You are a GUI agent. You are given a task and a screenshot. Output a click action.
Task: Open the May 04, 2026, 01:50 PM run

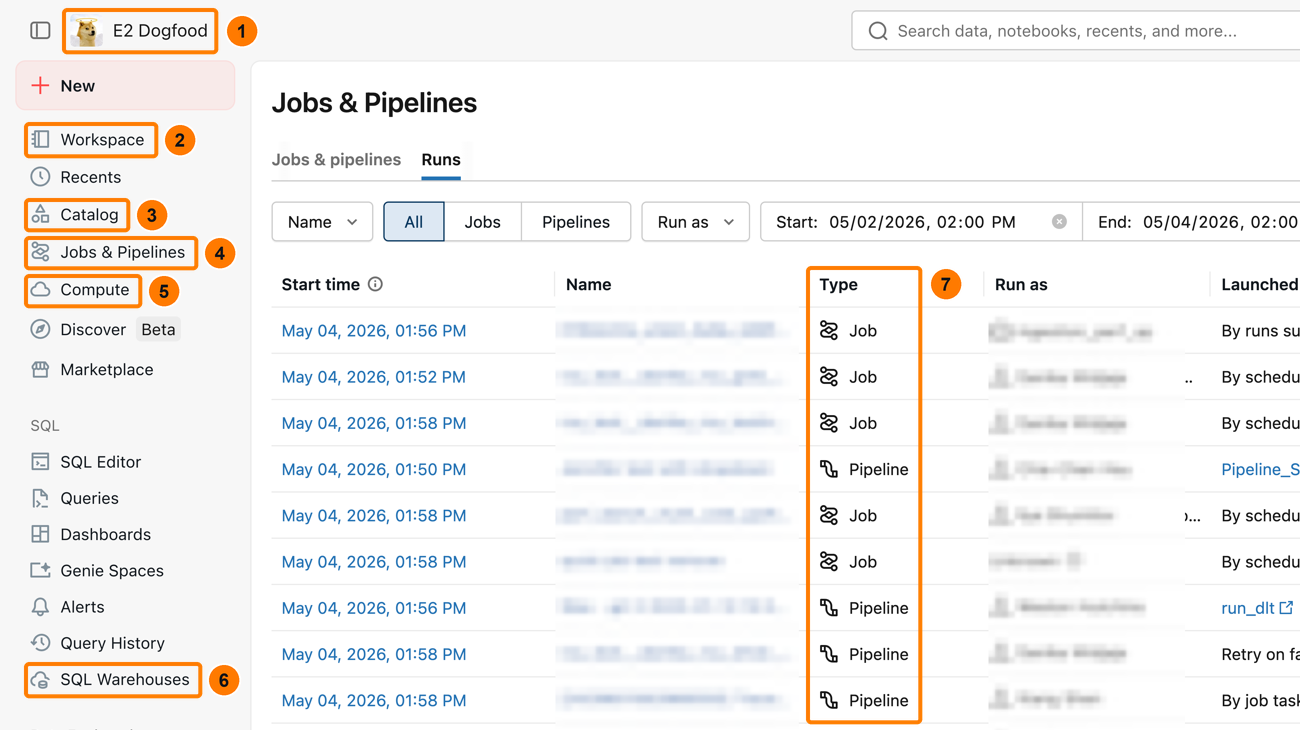374,469
